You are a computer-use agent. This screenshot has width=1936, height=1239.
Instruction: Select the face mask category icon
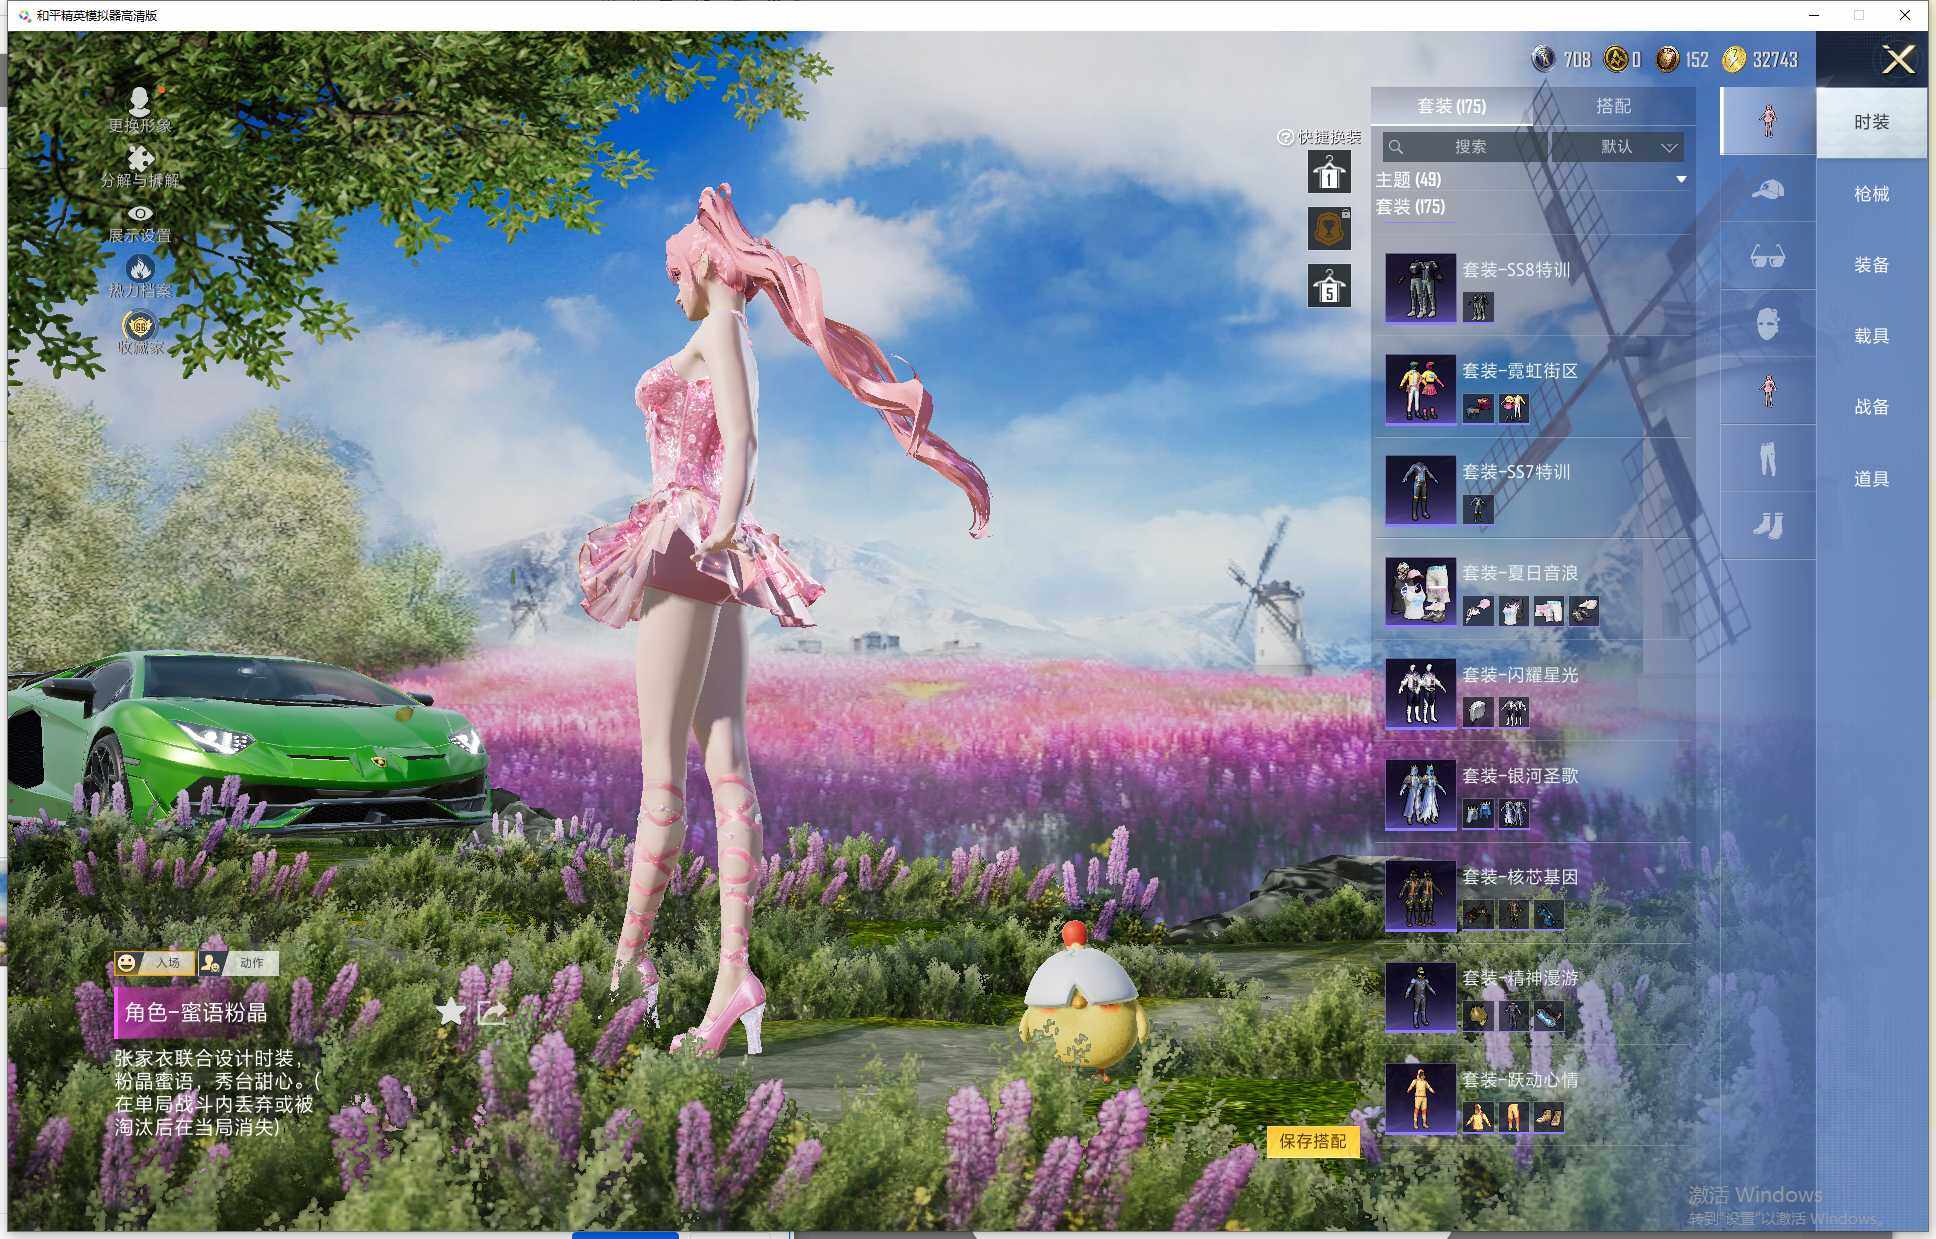click(x=1767, y=324)
